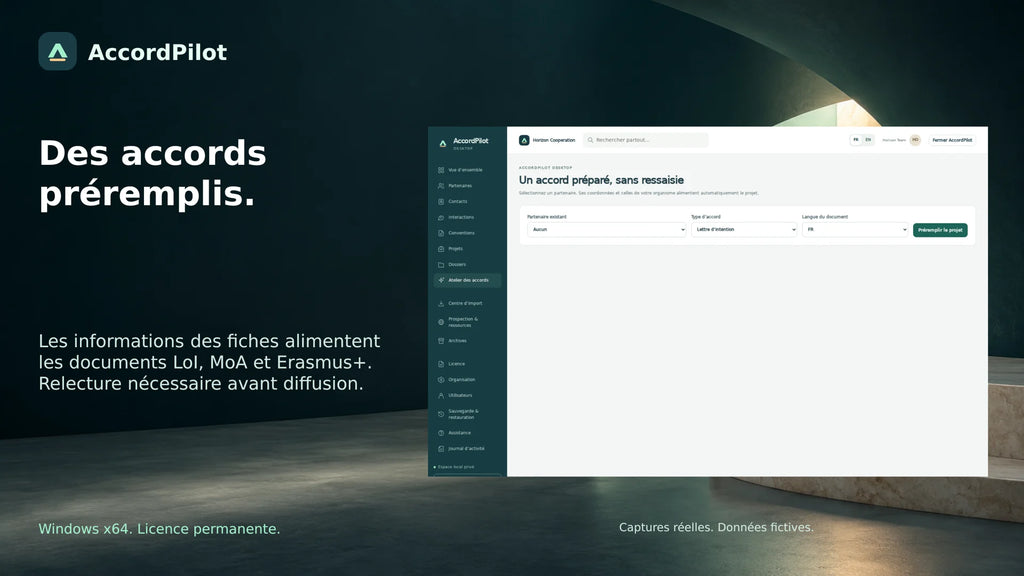
Task: Click the "Espace local privé" status text
Action: tap(456, 467)
